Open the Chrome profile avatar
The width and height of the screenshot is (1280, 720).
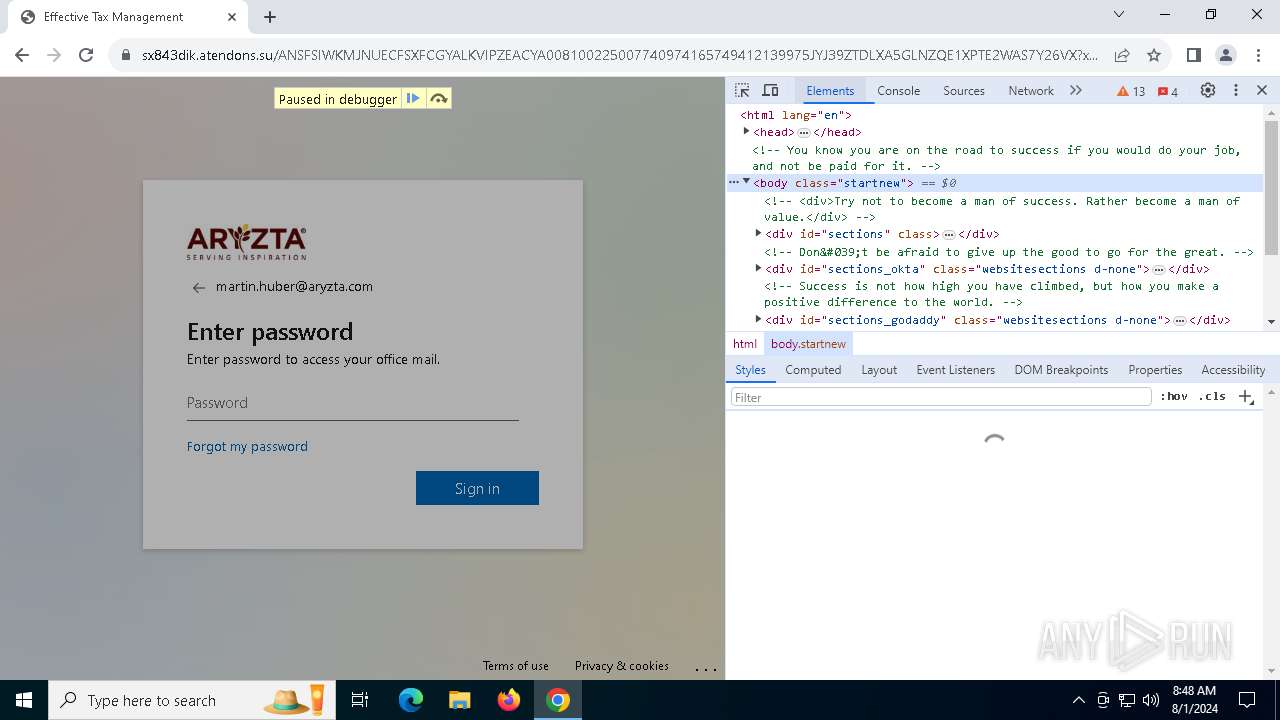click(1226, 55)
